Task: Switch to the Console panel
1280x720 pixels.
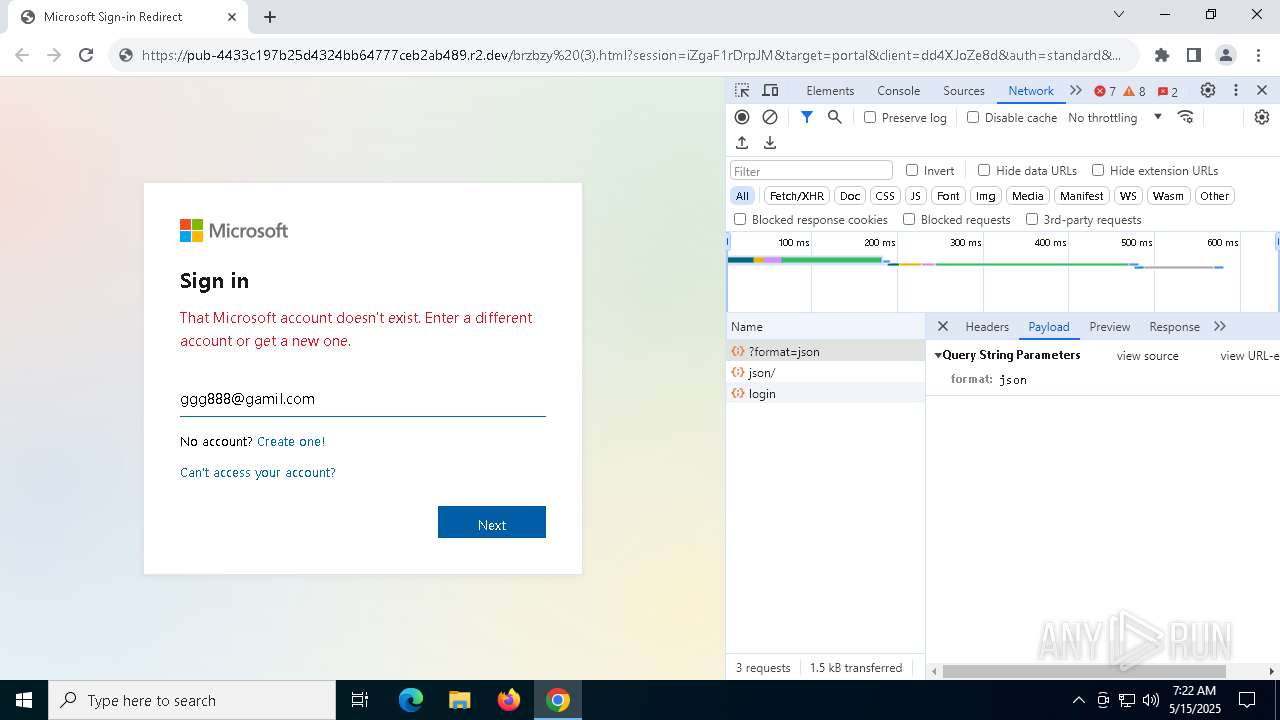Action: 899,90
